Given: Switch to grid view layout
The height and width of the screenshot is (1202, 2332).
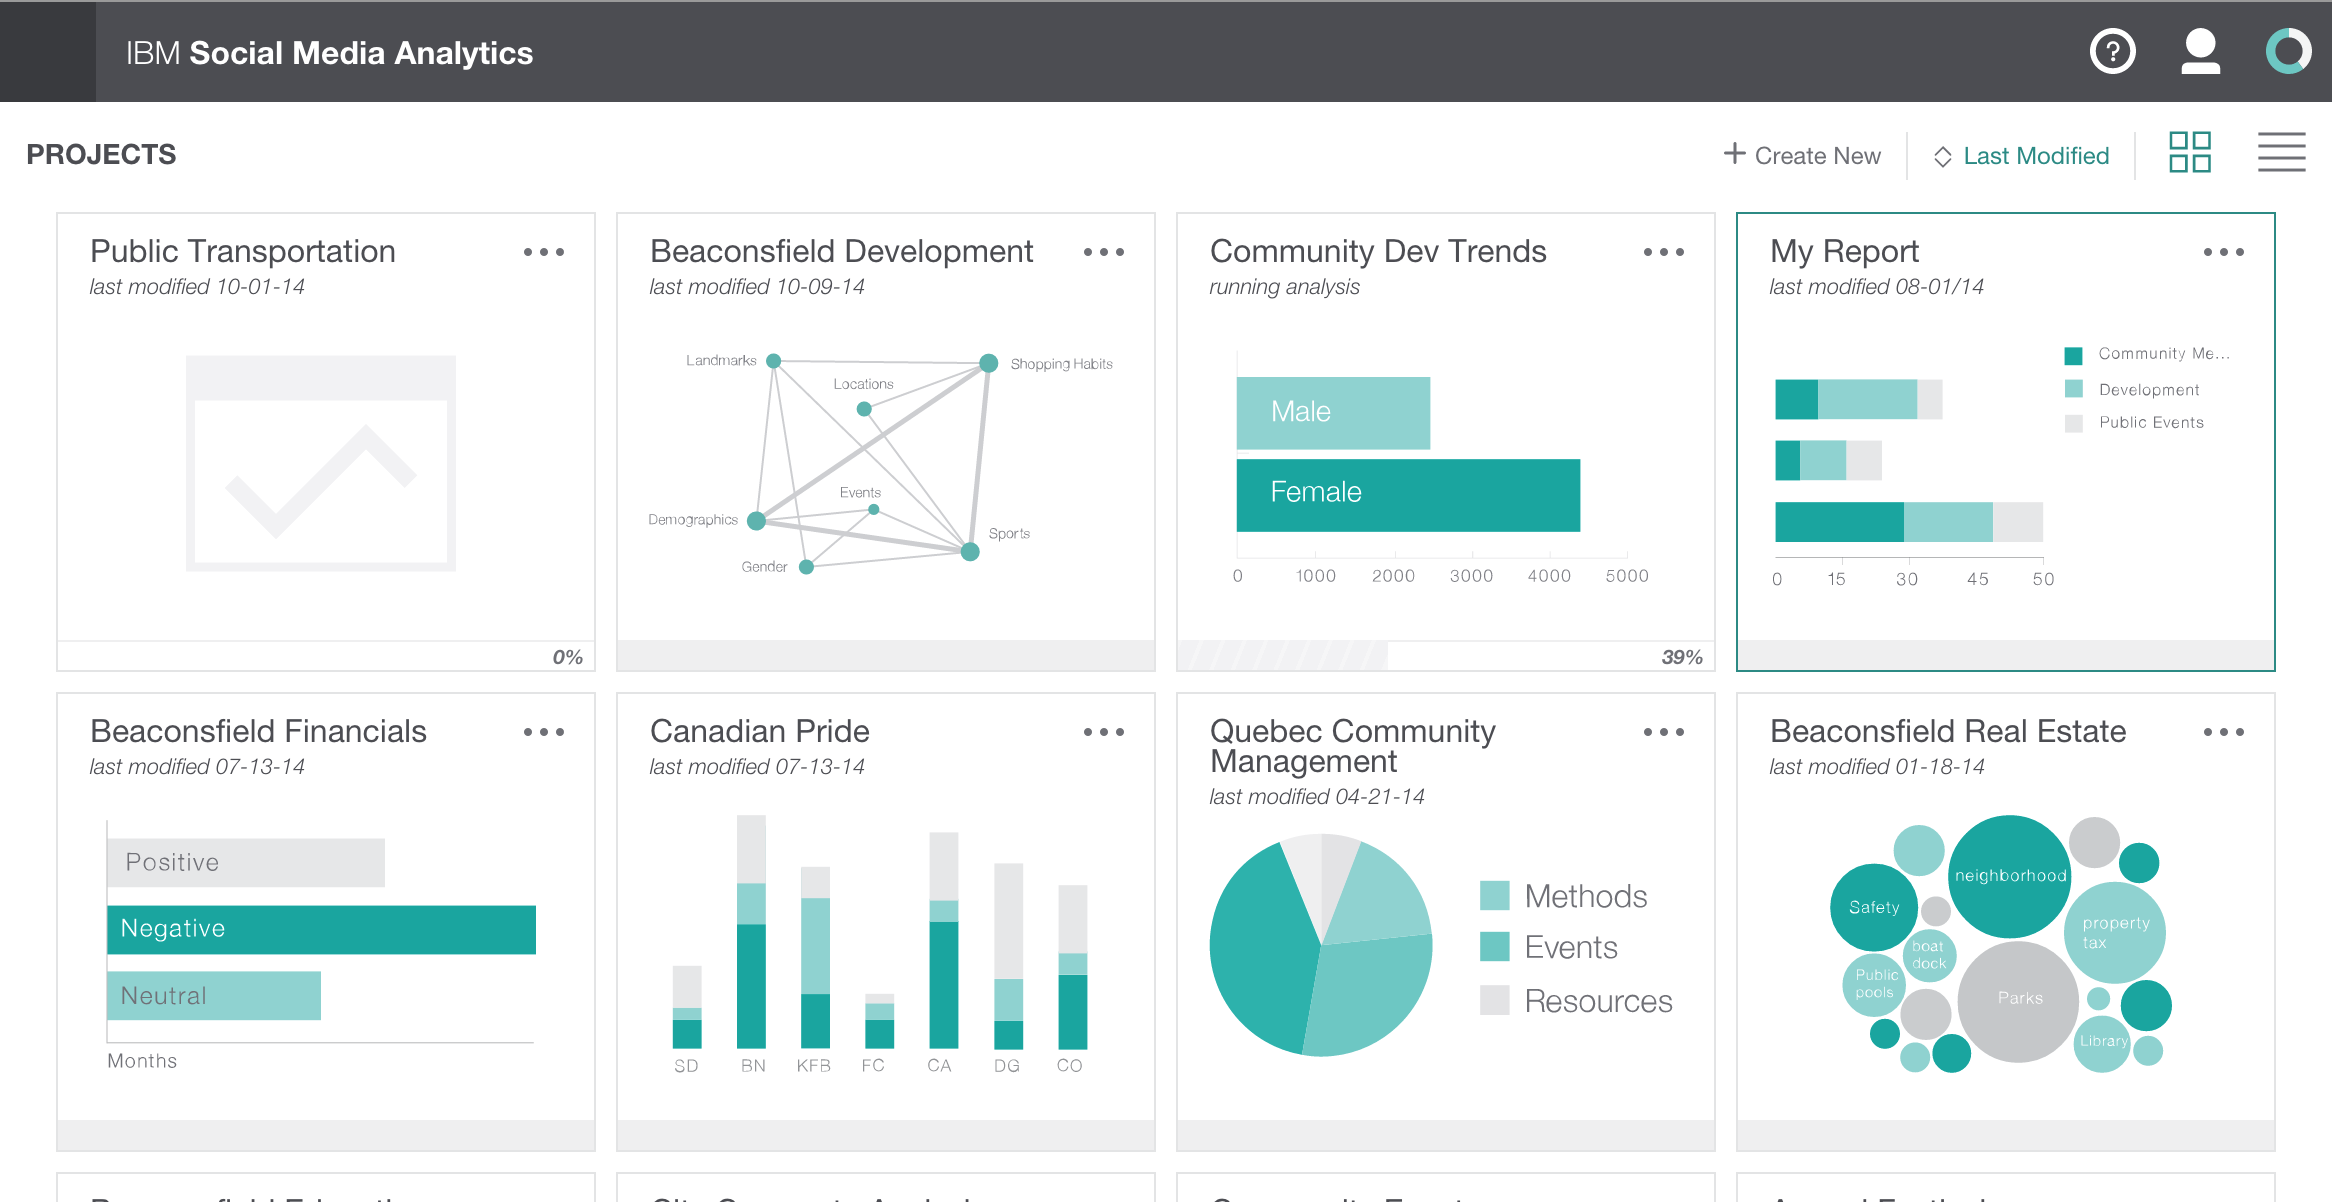Looking at the screenshot, I should coord(2189,153).
